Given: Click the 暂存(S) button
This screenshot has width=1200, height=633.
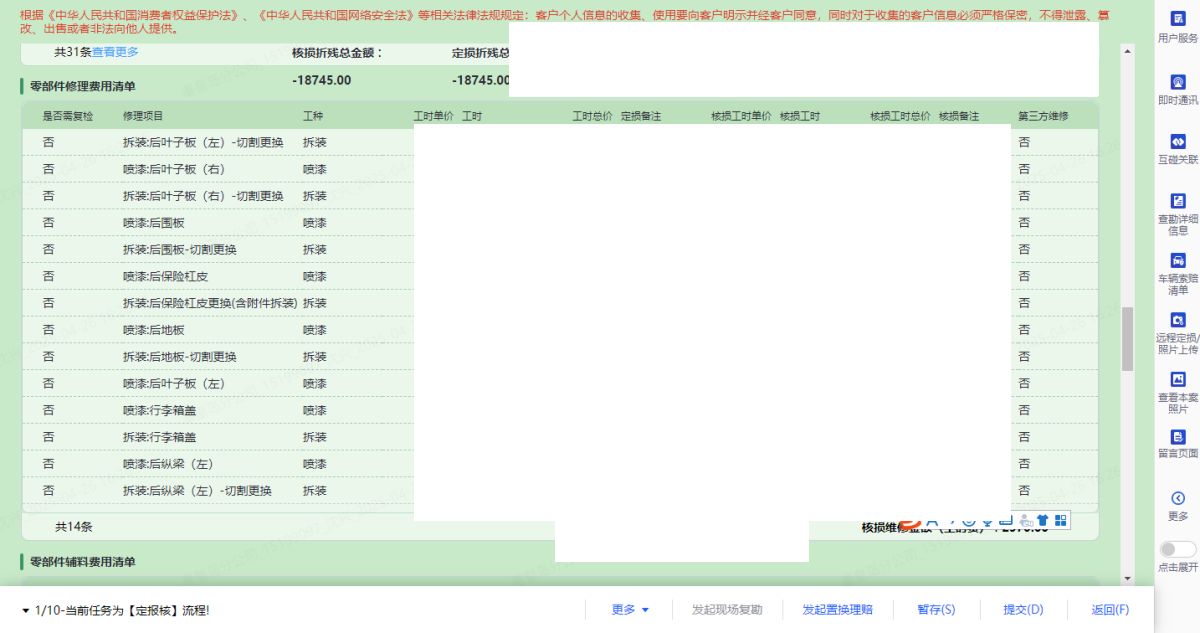Looking at the screenshot, I should tap(936, 610).
